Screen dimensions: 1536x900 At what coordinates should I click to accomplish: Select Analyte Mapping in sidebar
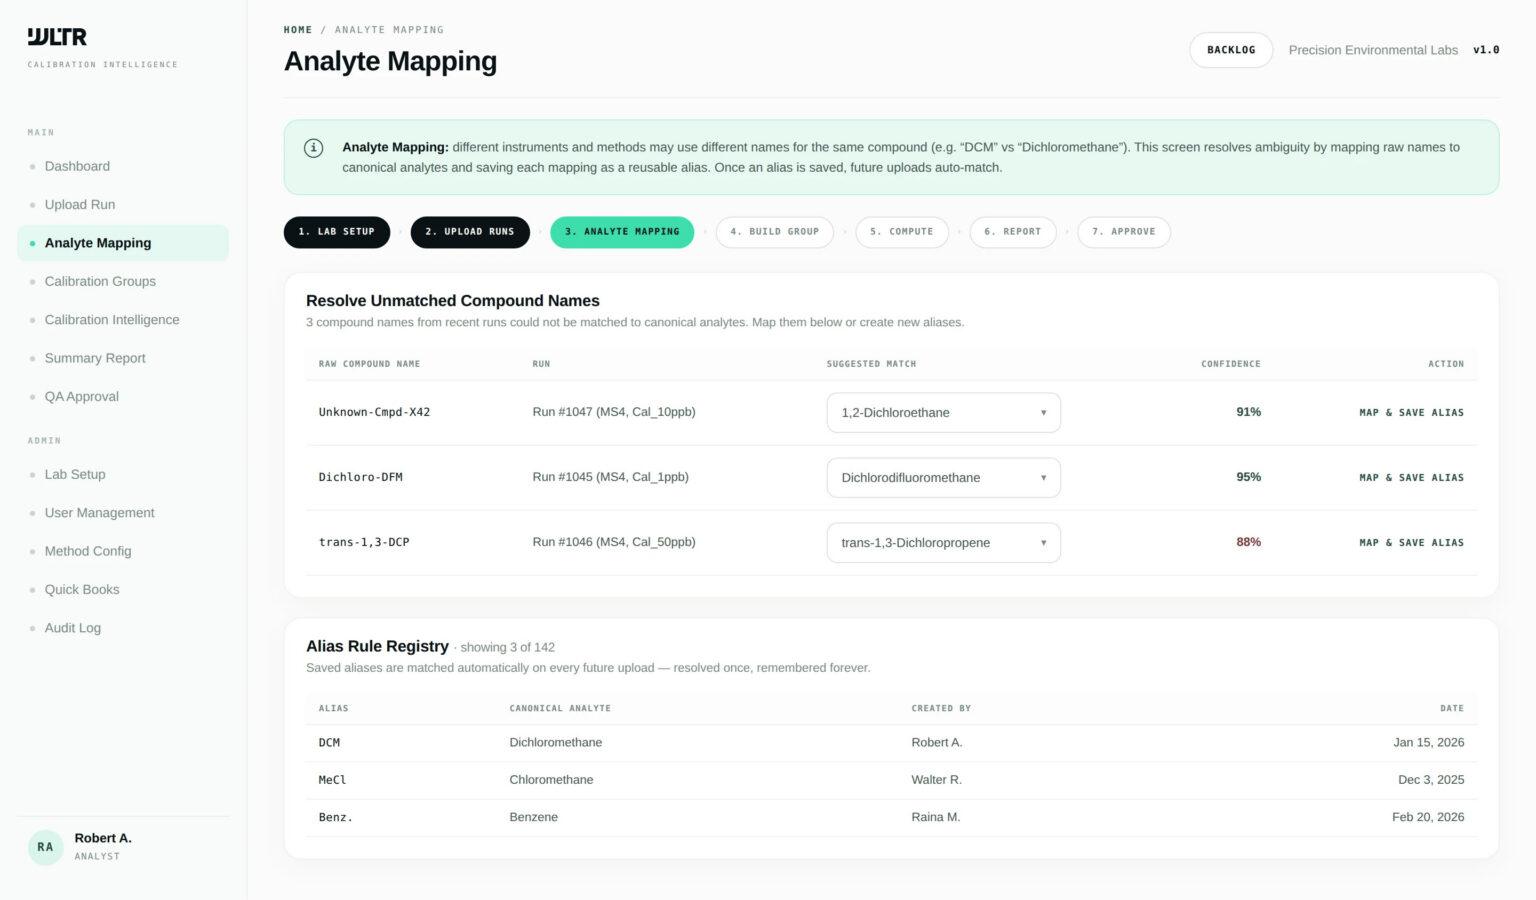(123, 243)
